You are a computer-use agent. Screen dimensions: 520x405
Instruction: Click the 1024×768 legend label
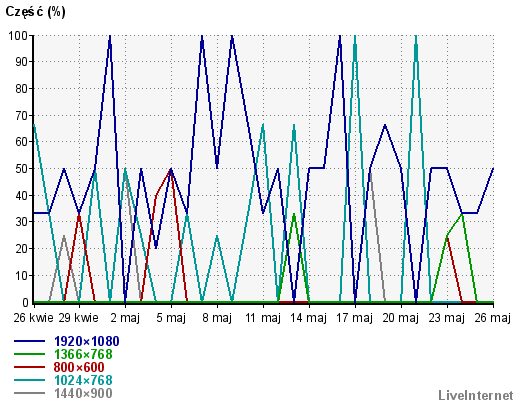(83, 380)
